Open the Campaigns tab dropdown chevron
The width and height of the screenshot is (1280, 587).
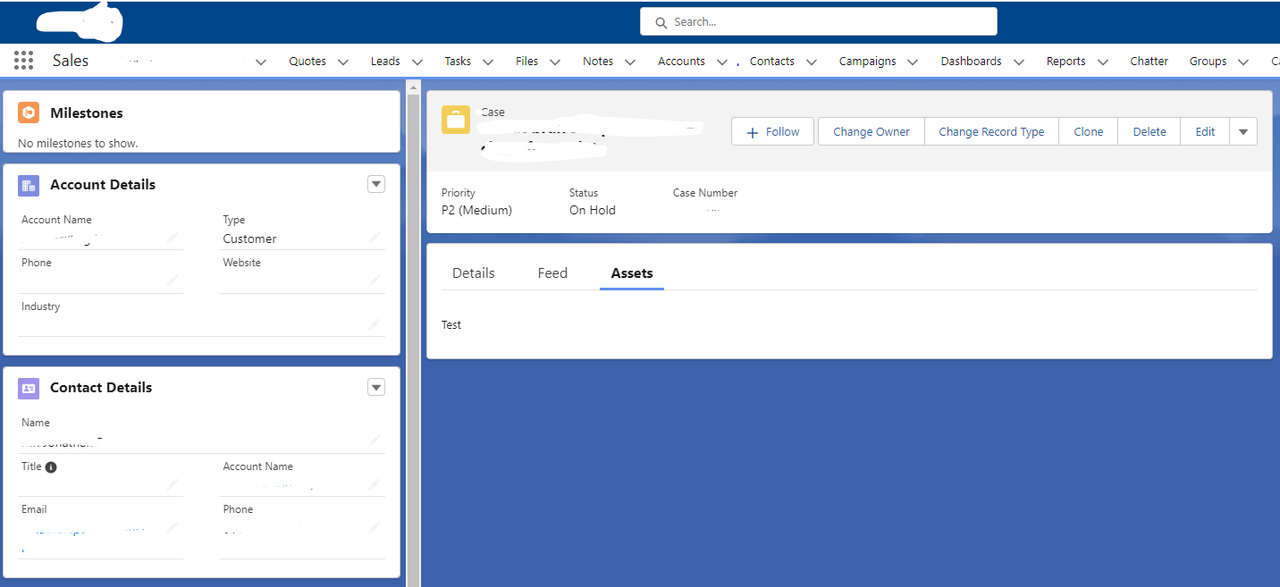click(x=913, y=62)
